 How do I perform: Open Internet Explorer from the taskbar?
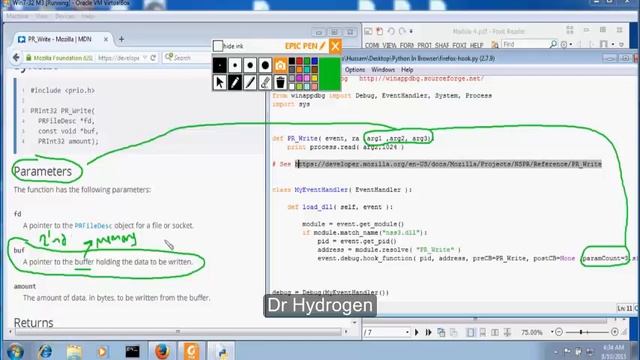click(45, 351)
